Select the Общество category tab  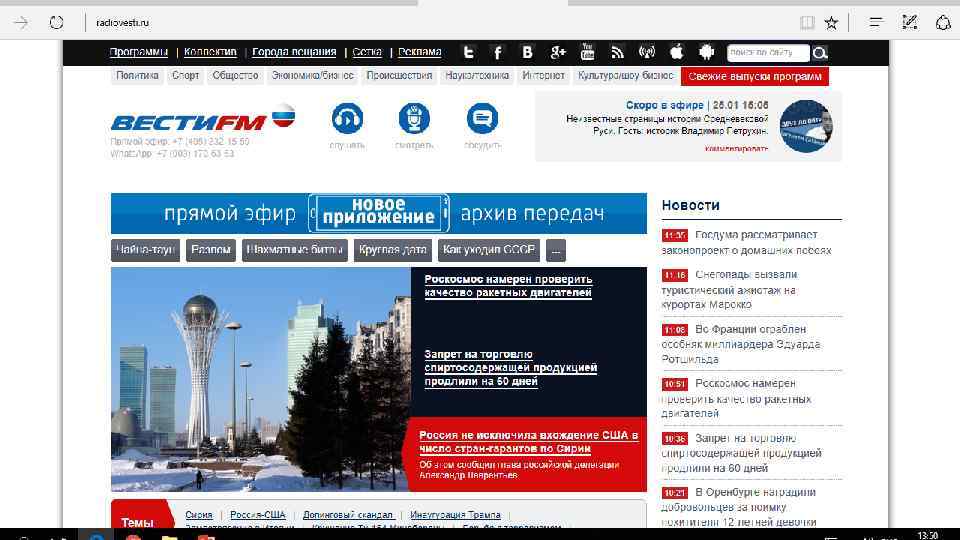click(235, 76)
